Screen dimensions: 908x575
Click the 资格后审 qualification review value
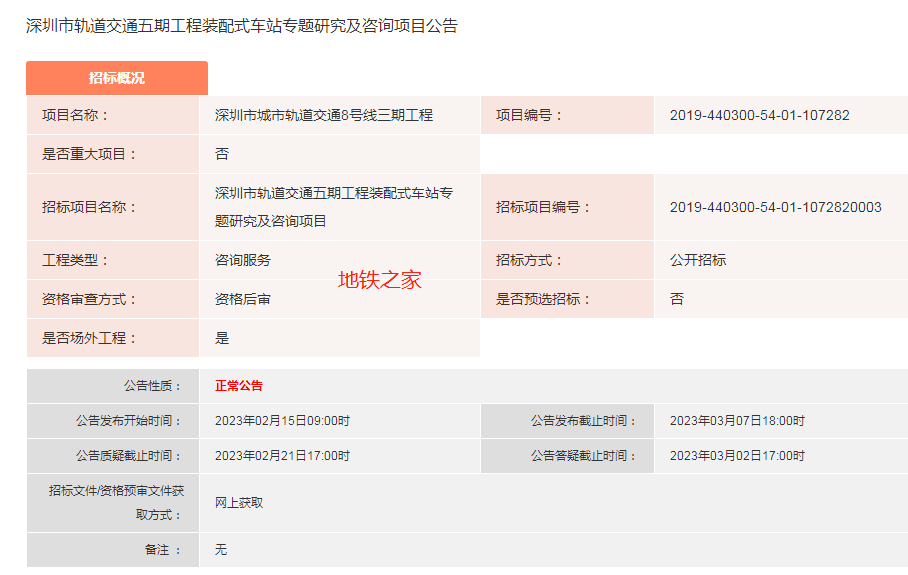click(x=243, y=299)
